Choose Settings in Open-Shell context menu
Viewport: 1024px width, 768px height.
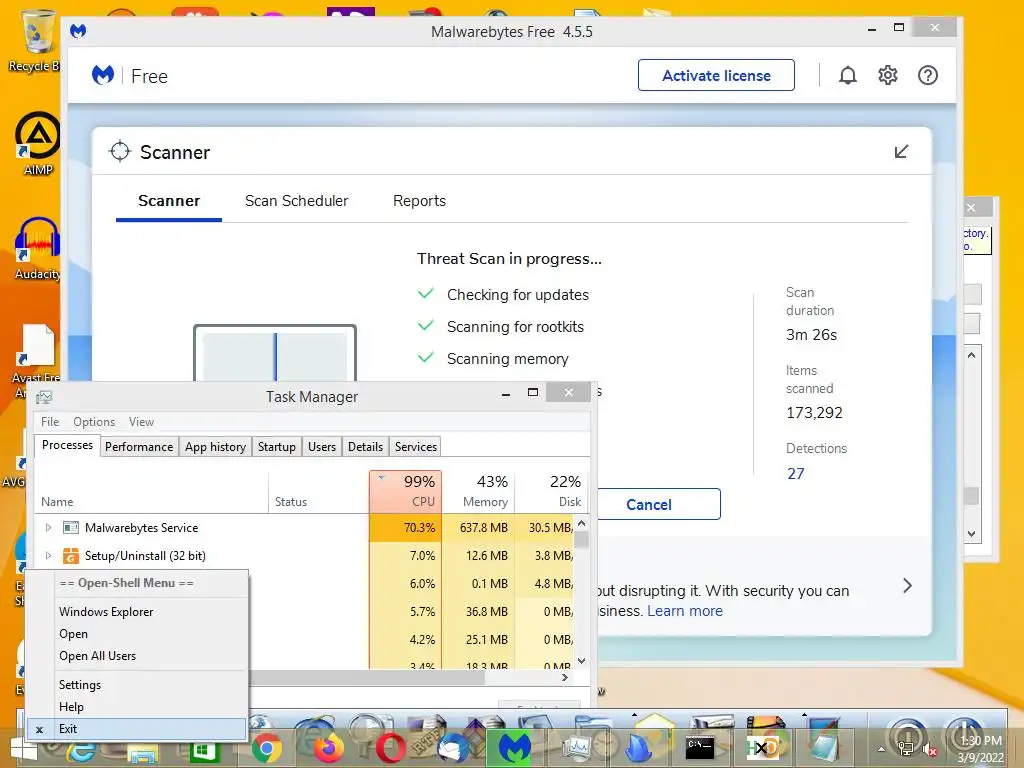[137, 685]
